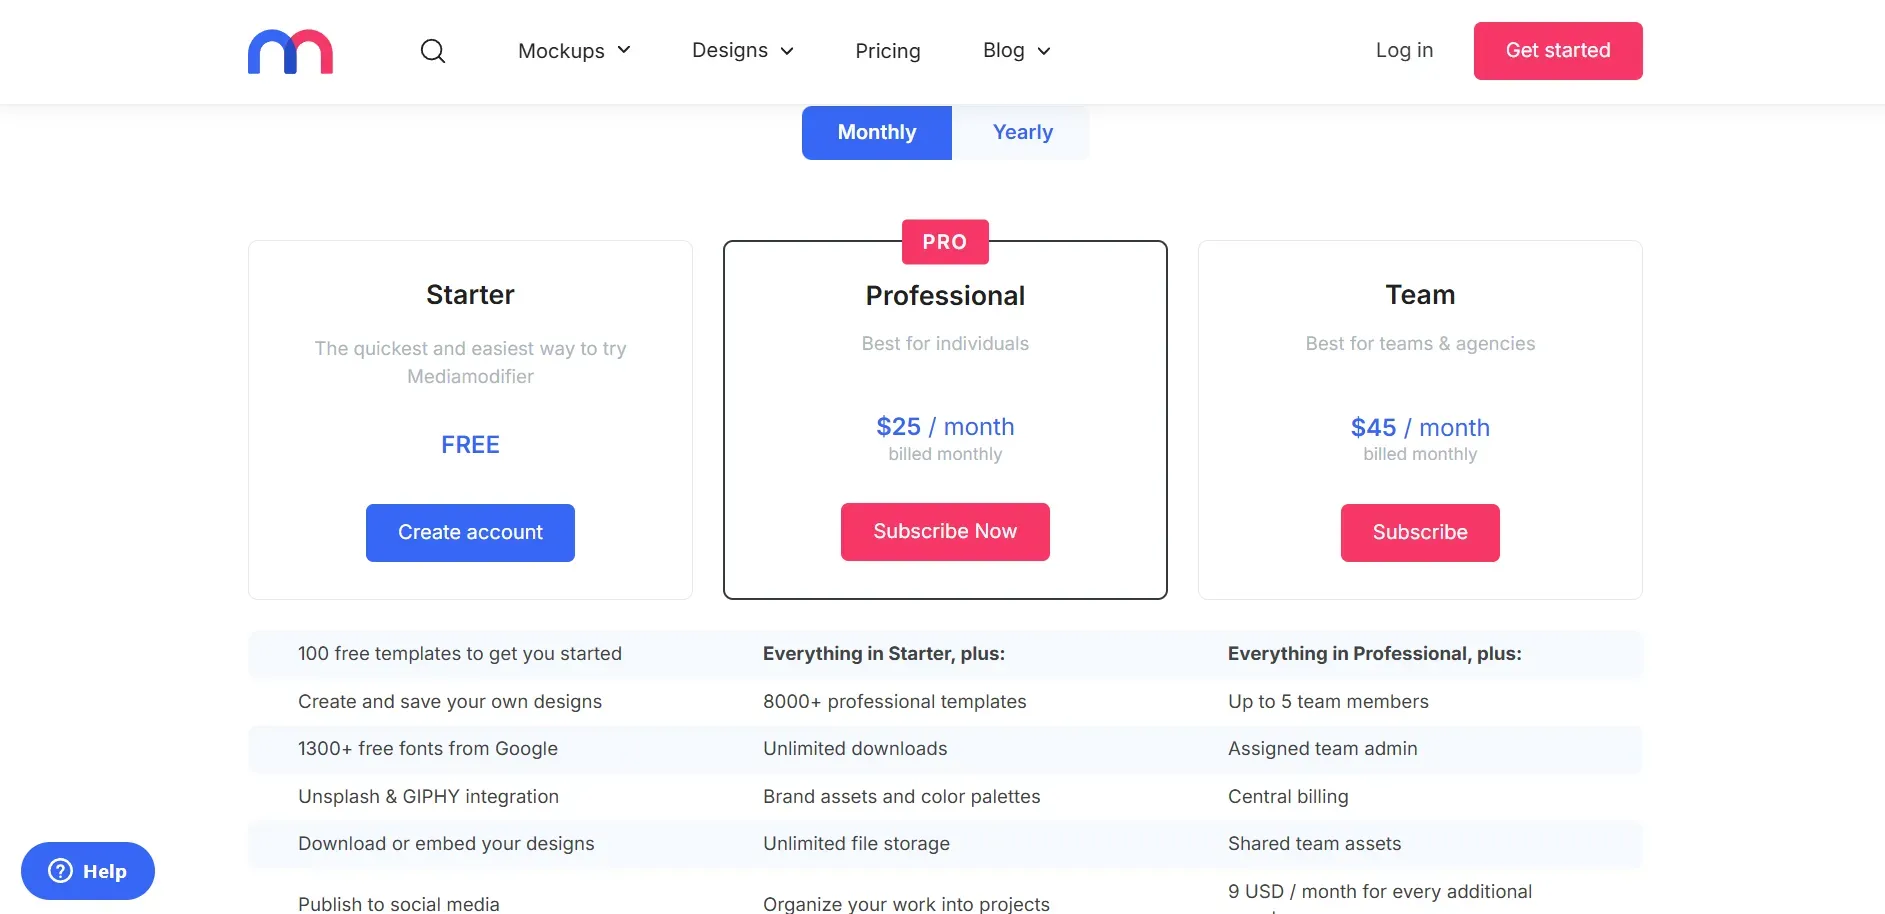Open the search icon

coord(433,51)
